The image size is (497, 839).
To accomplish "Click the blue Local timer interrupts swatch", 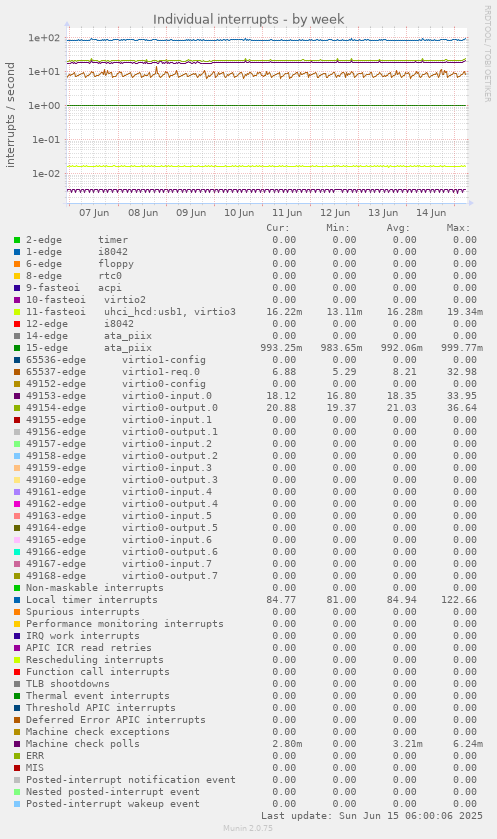I will (17, 600).
